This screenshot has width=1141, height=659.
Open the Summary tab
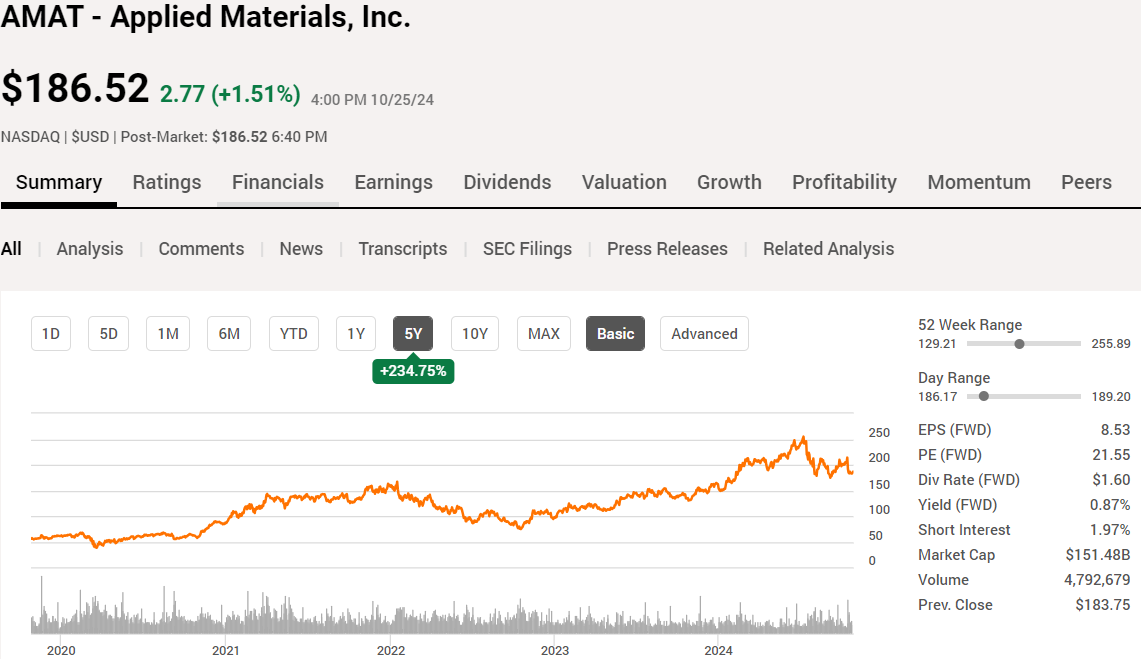(59, 182)
